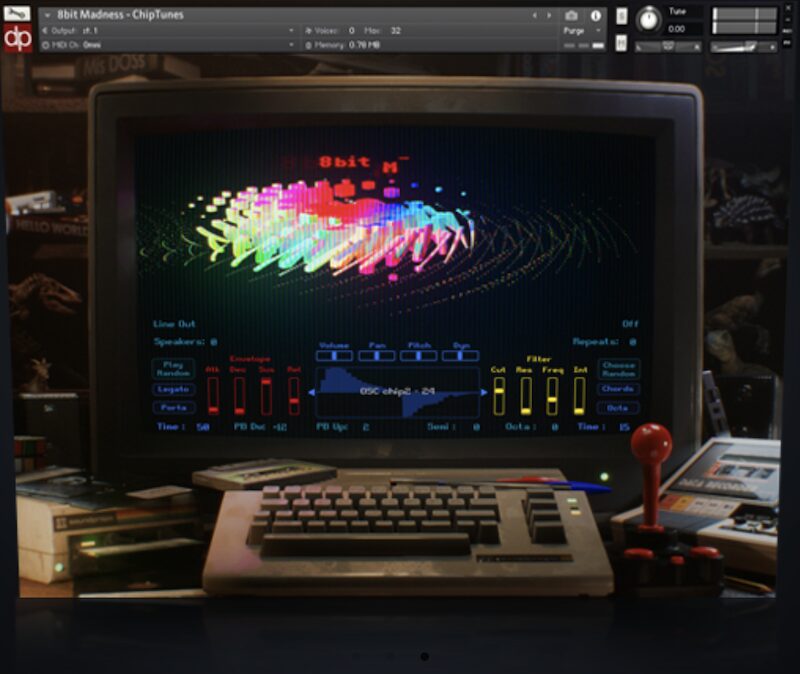
Task: Toggle the Chords option
Action: click(618, 389)
